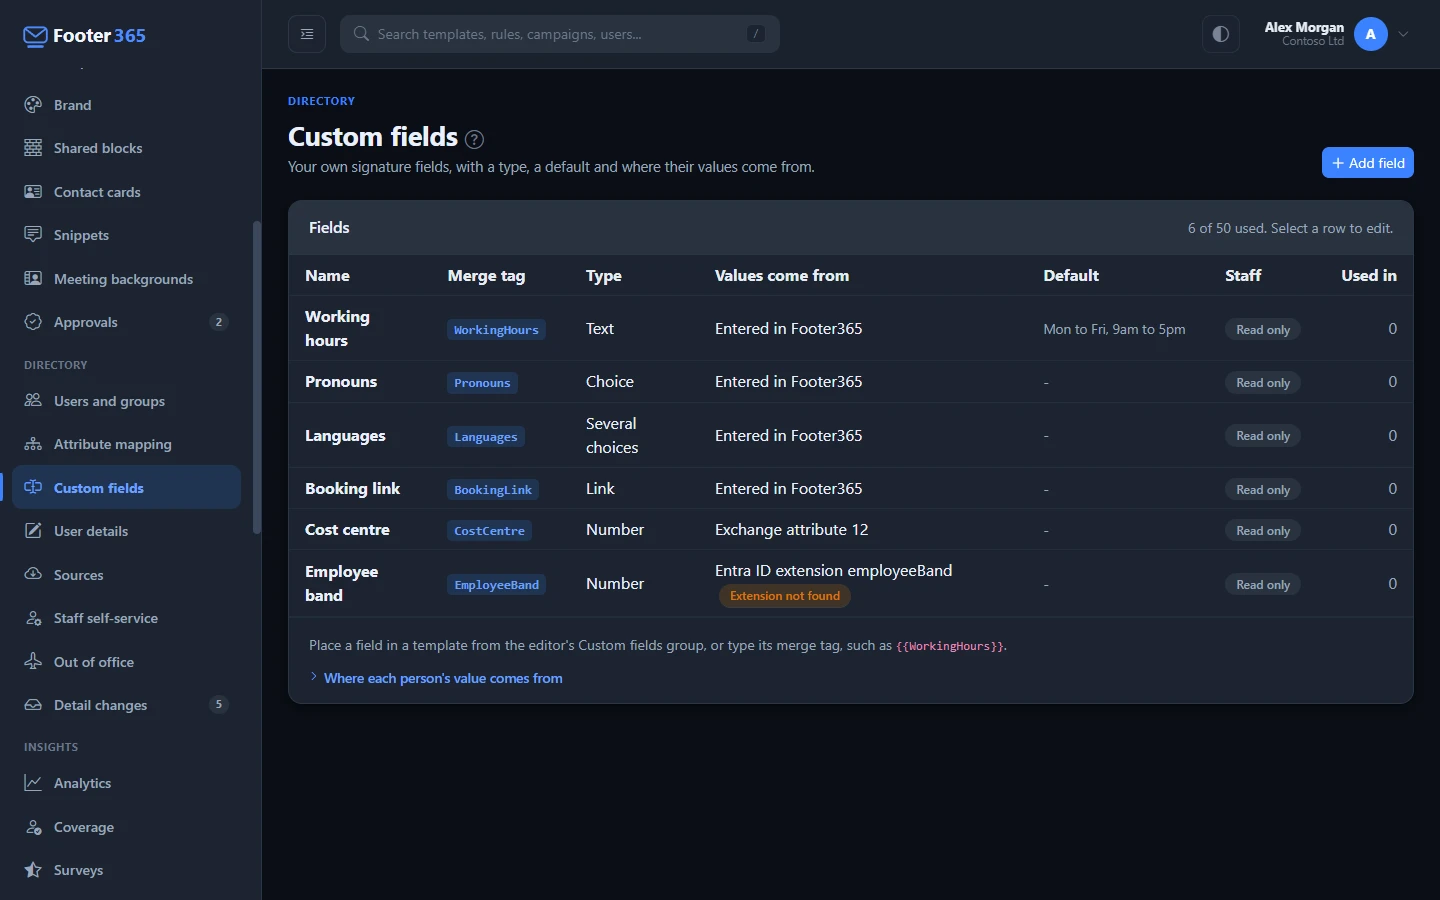Click the Attribute mapping icon

33,444
